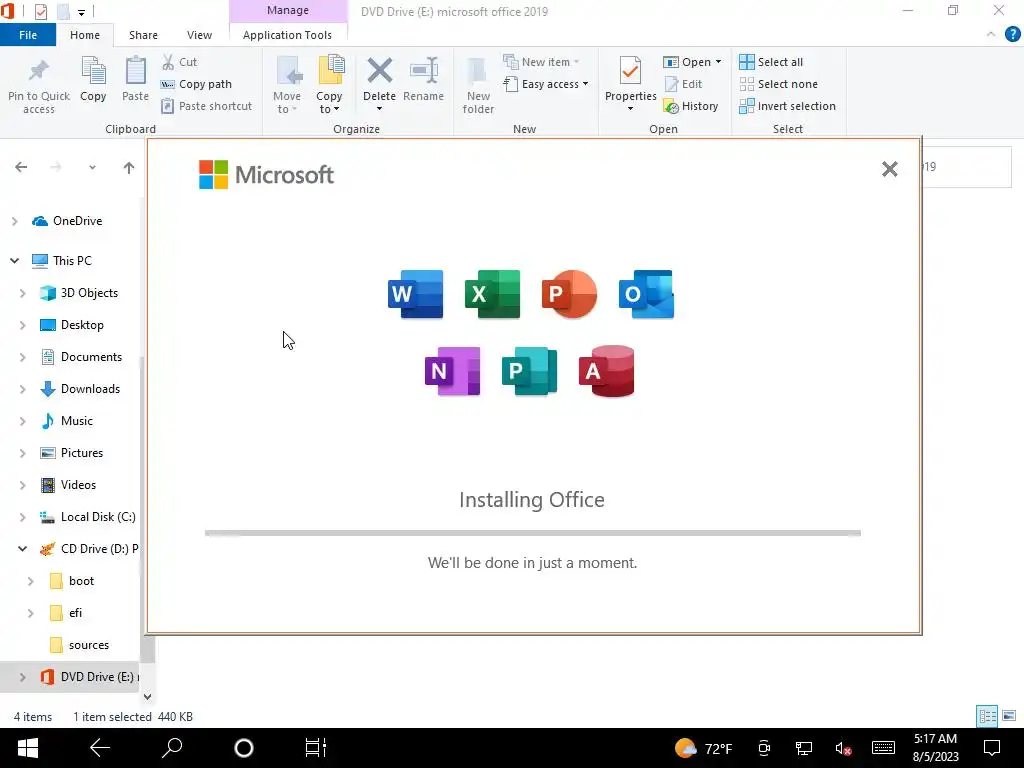Open the Application Tools tab
Screen dimensions: 1024x768
(287, 35)
